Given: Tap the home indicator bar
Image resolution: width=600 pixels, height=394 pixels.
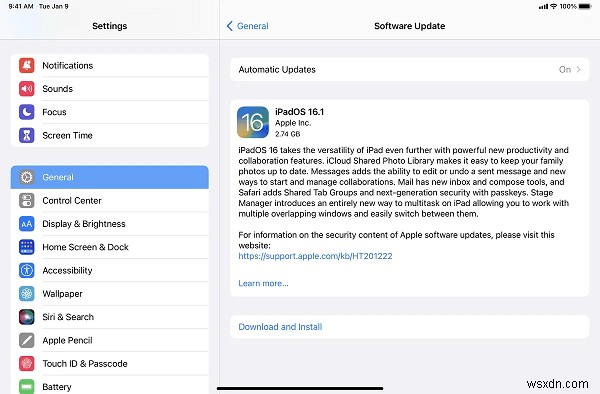Looking at the screenshot, I should (300, 389).
